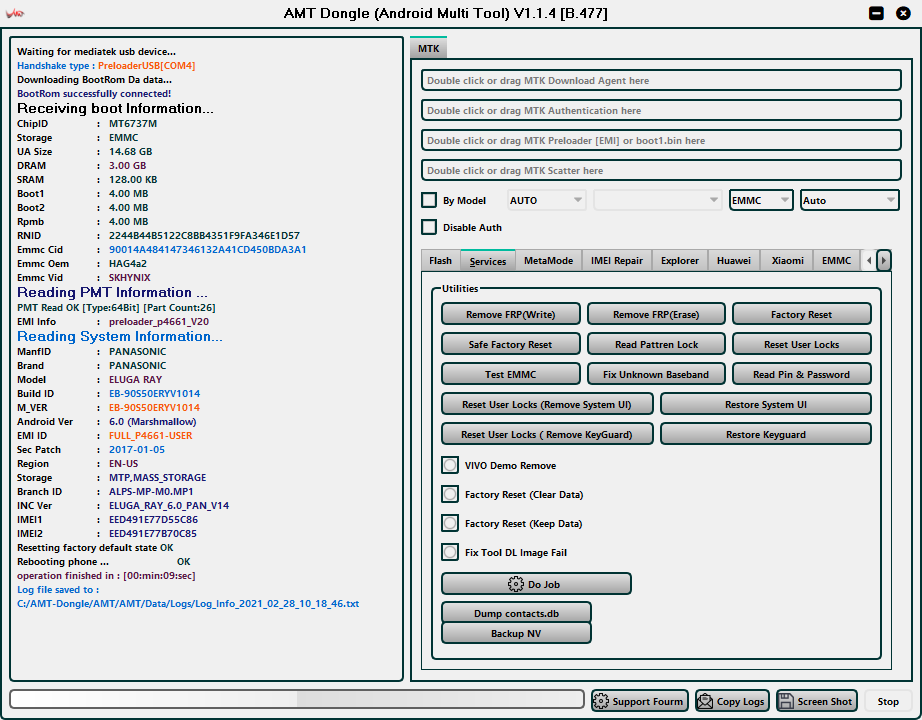The width and height of the screenshot is (922, 720).
Task: Open the IMEI Repair tab
Action: 617,261
